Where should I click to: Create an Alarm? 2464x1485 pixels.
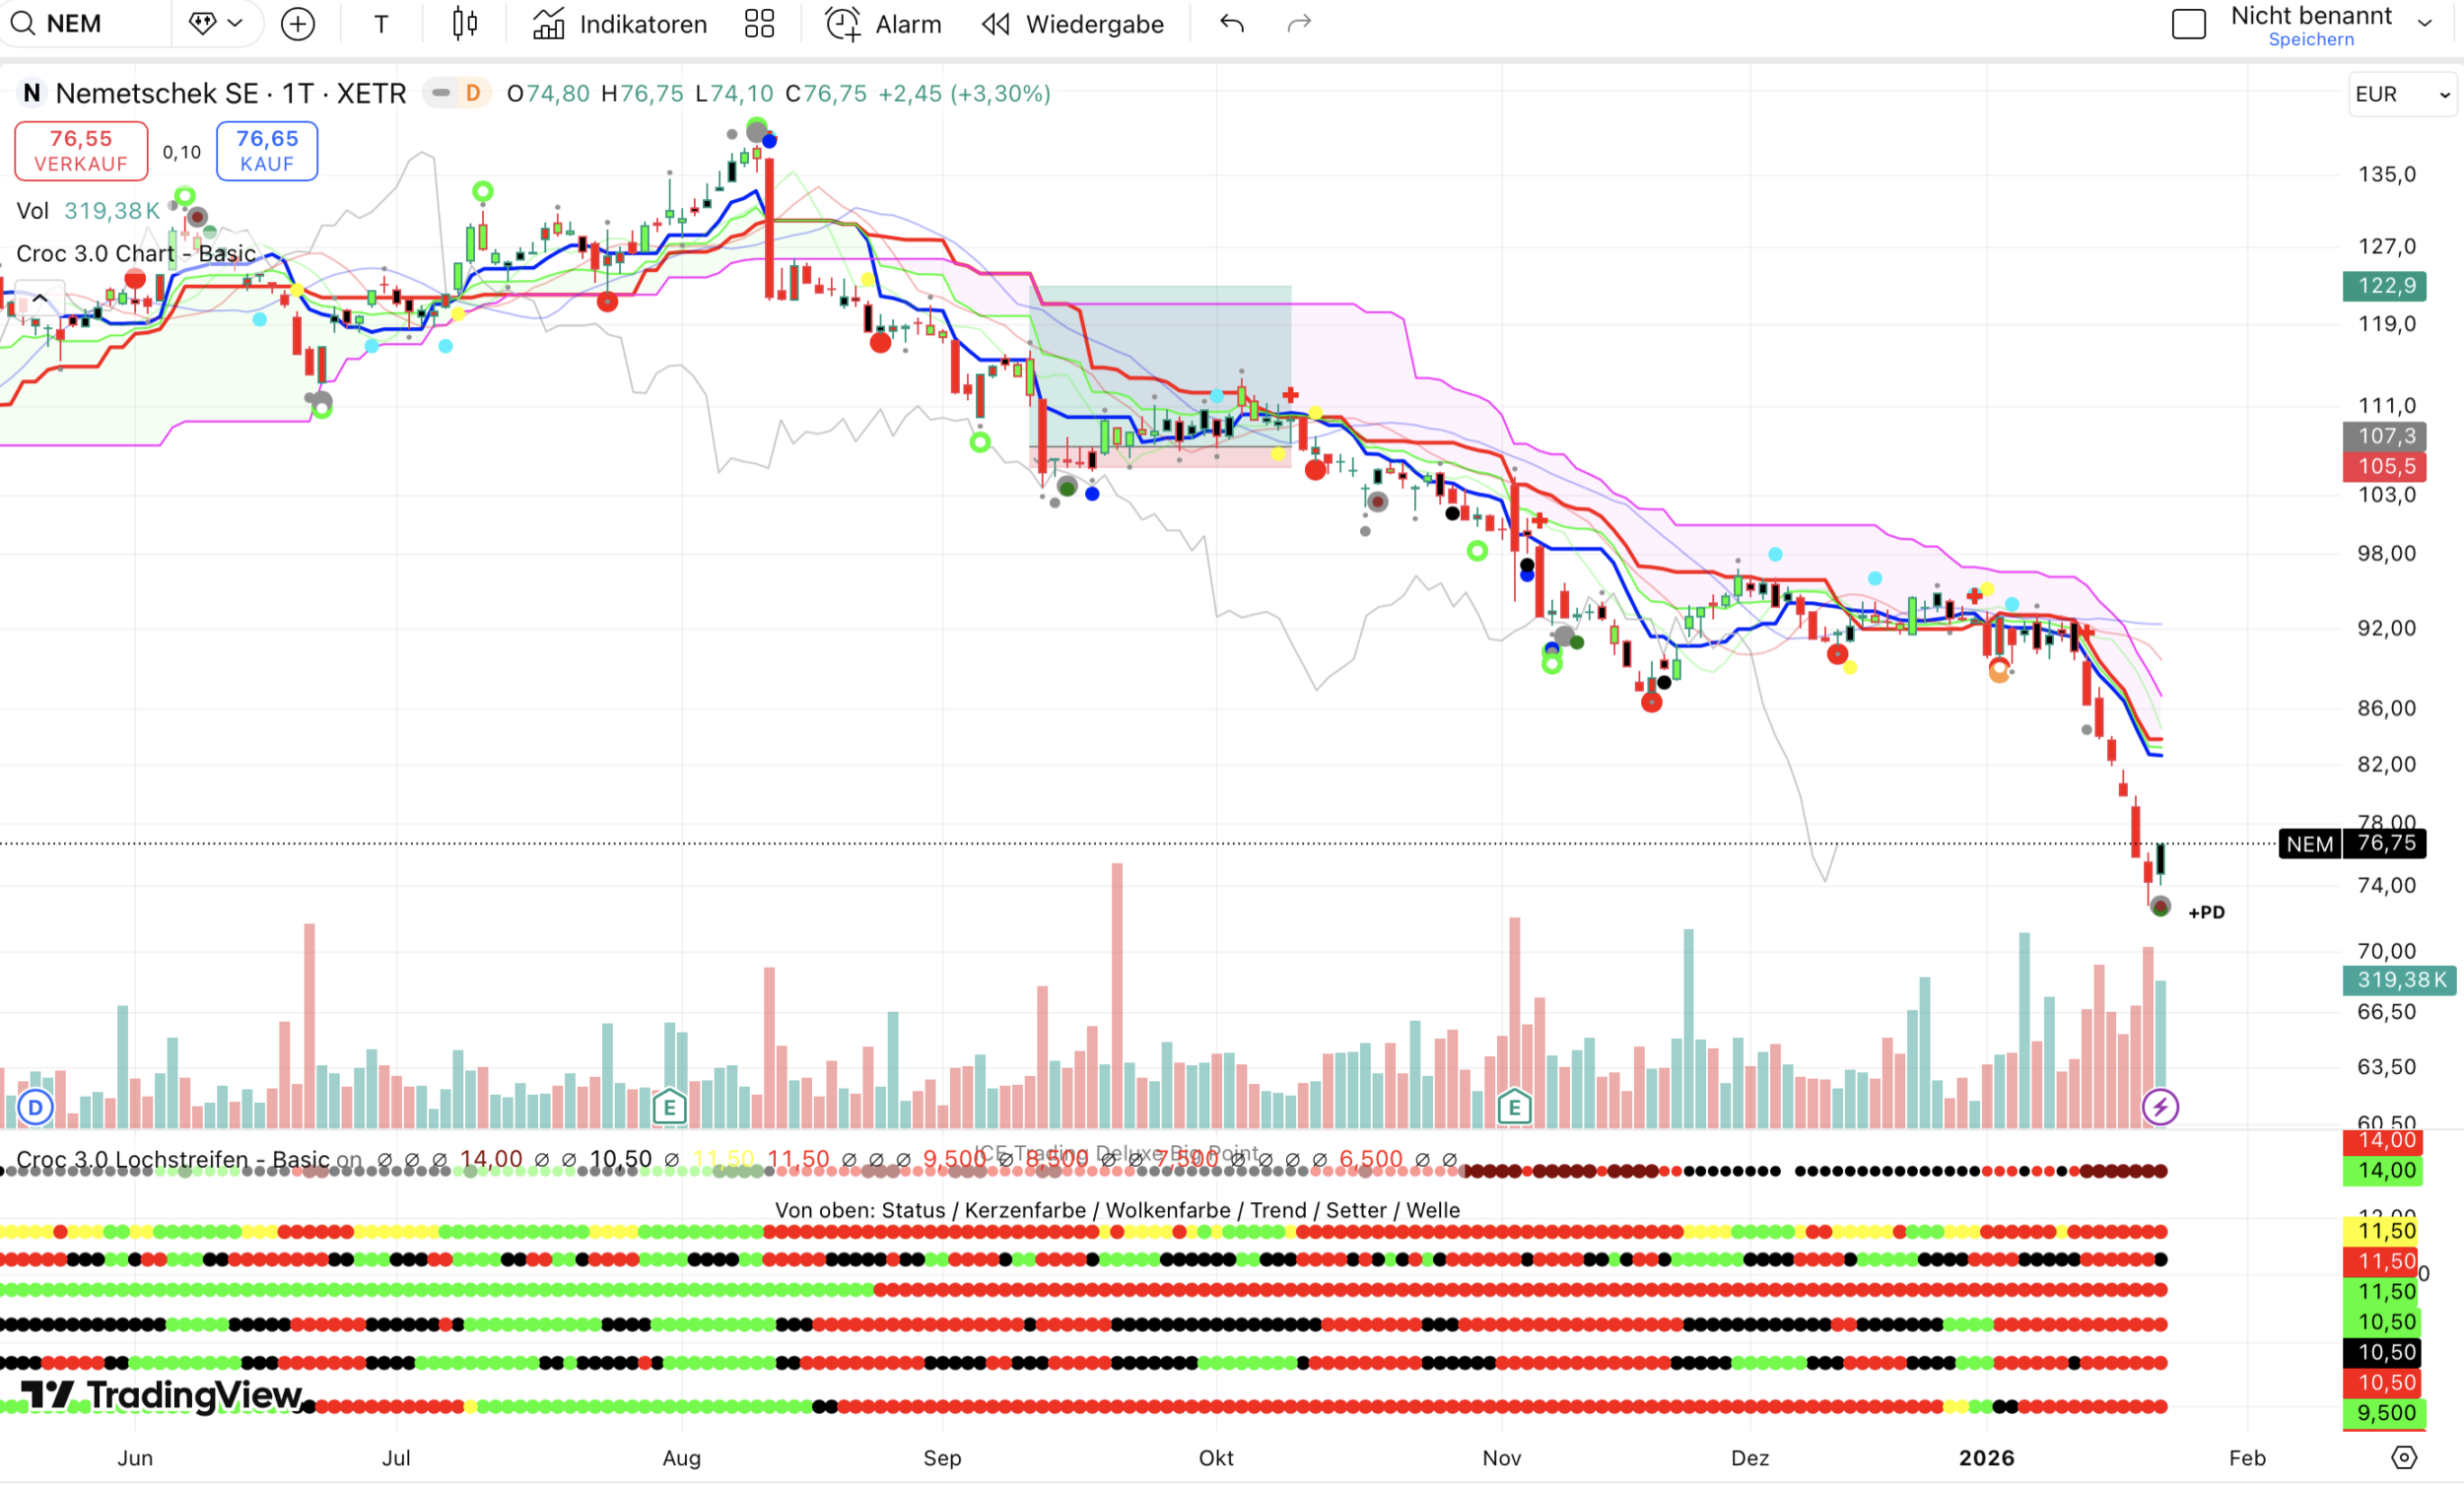tap(883, 24)
